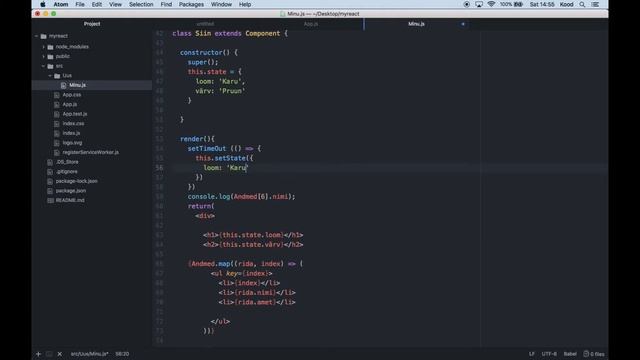
Task: Click the plus icon in status bar
Action: tap(38, 354)
